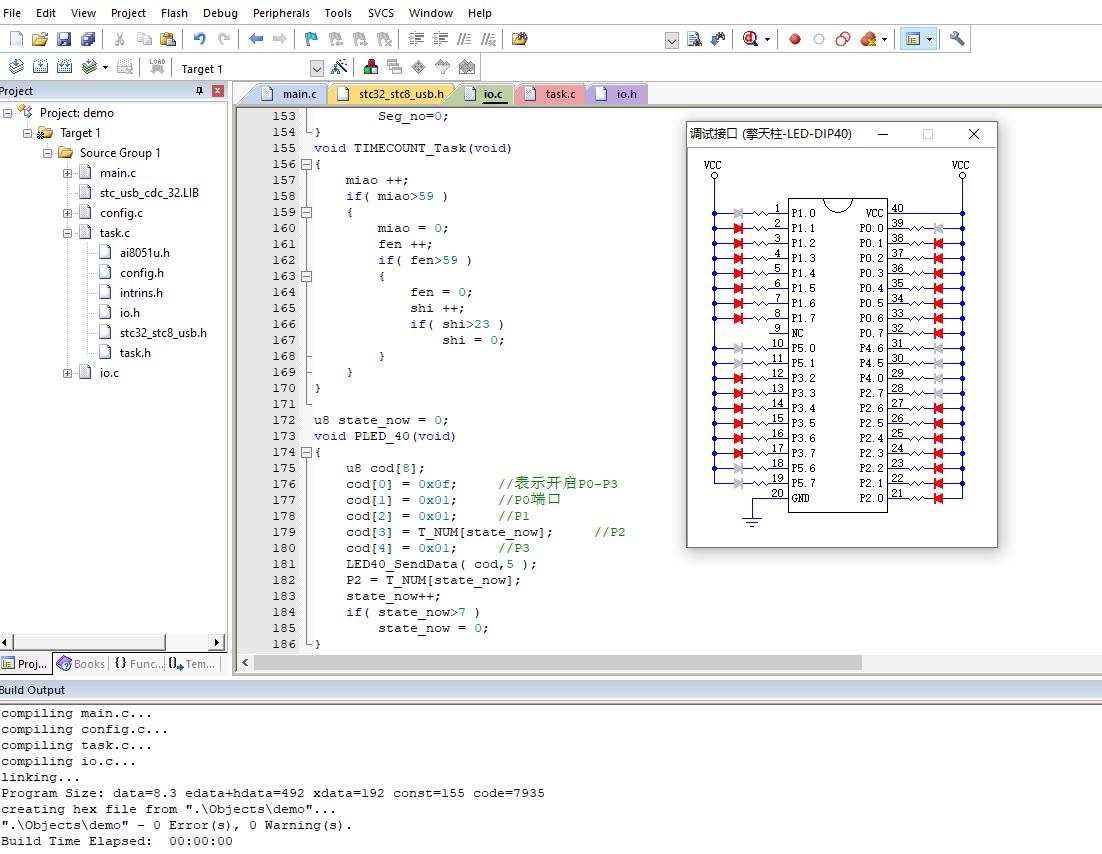The width and height of the screenshot is (1102, 854).
Task: Switch to the task.c editor tab
Action: tap(559, 94)
